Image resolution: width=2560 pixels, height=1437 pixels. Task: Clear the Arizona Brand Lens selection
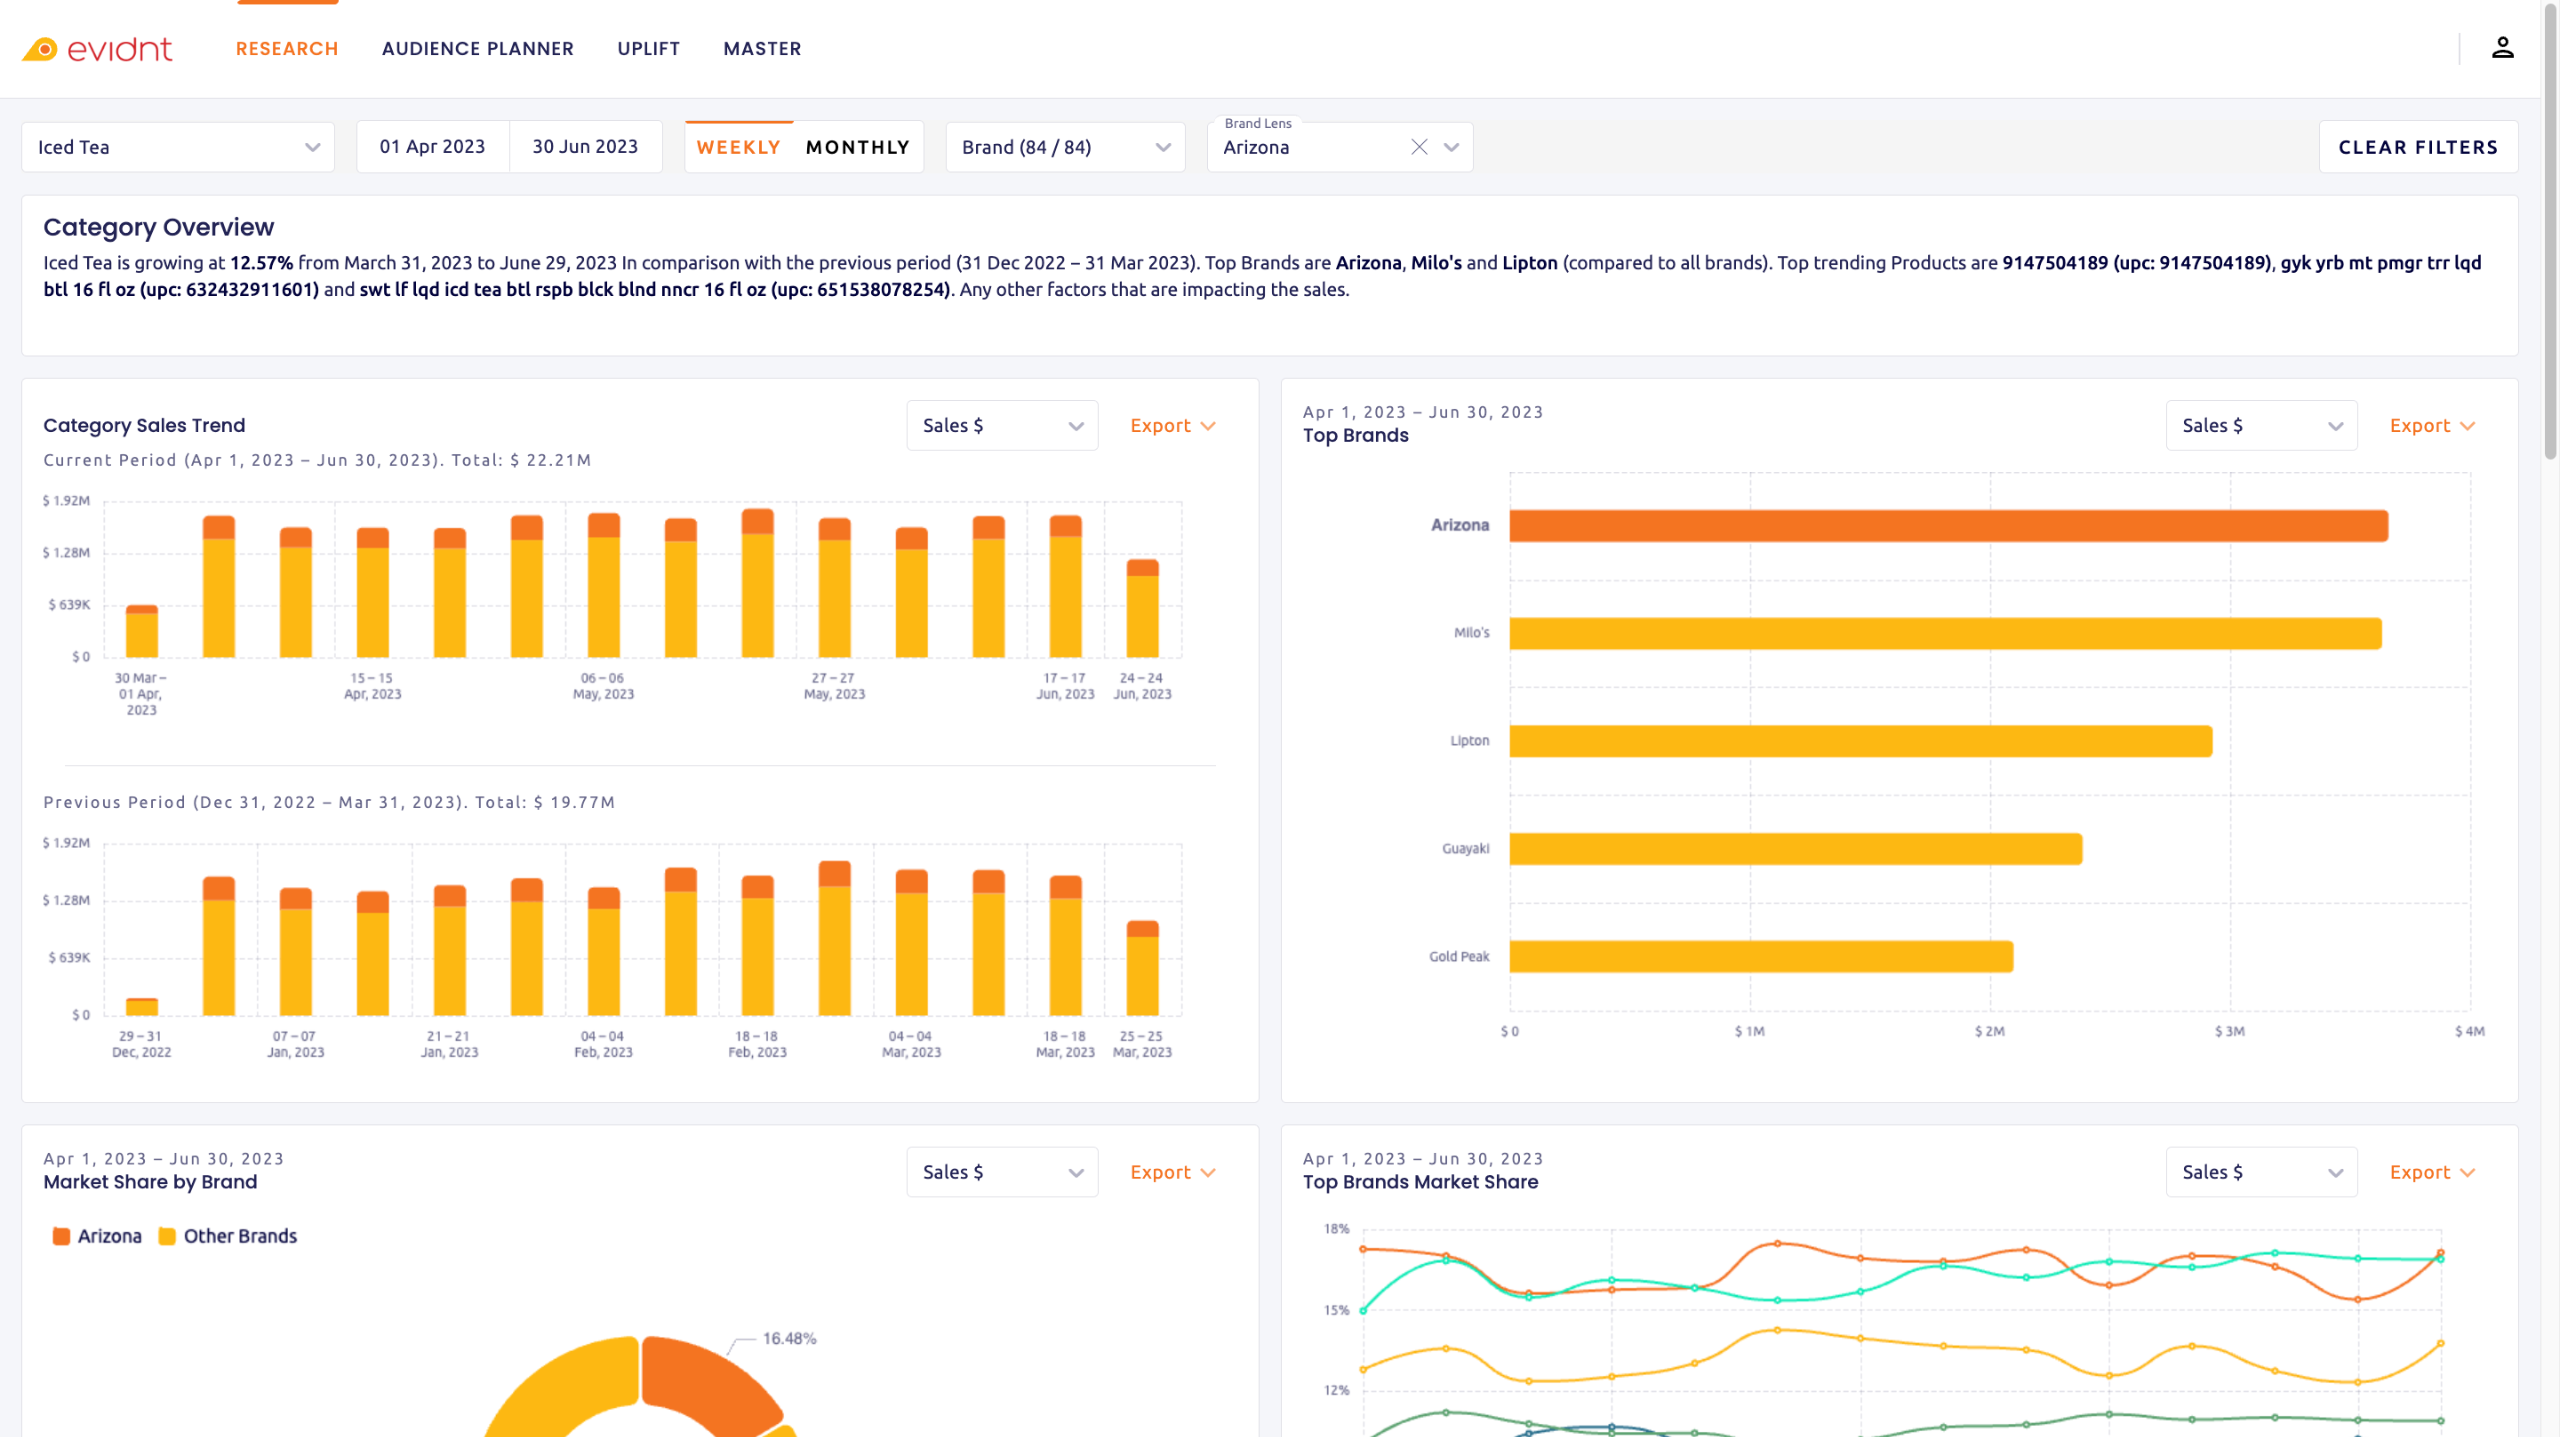(1418, 147)
